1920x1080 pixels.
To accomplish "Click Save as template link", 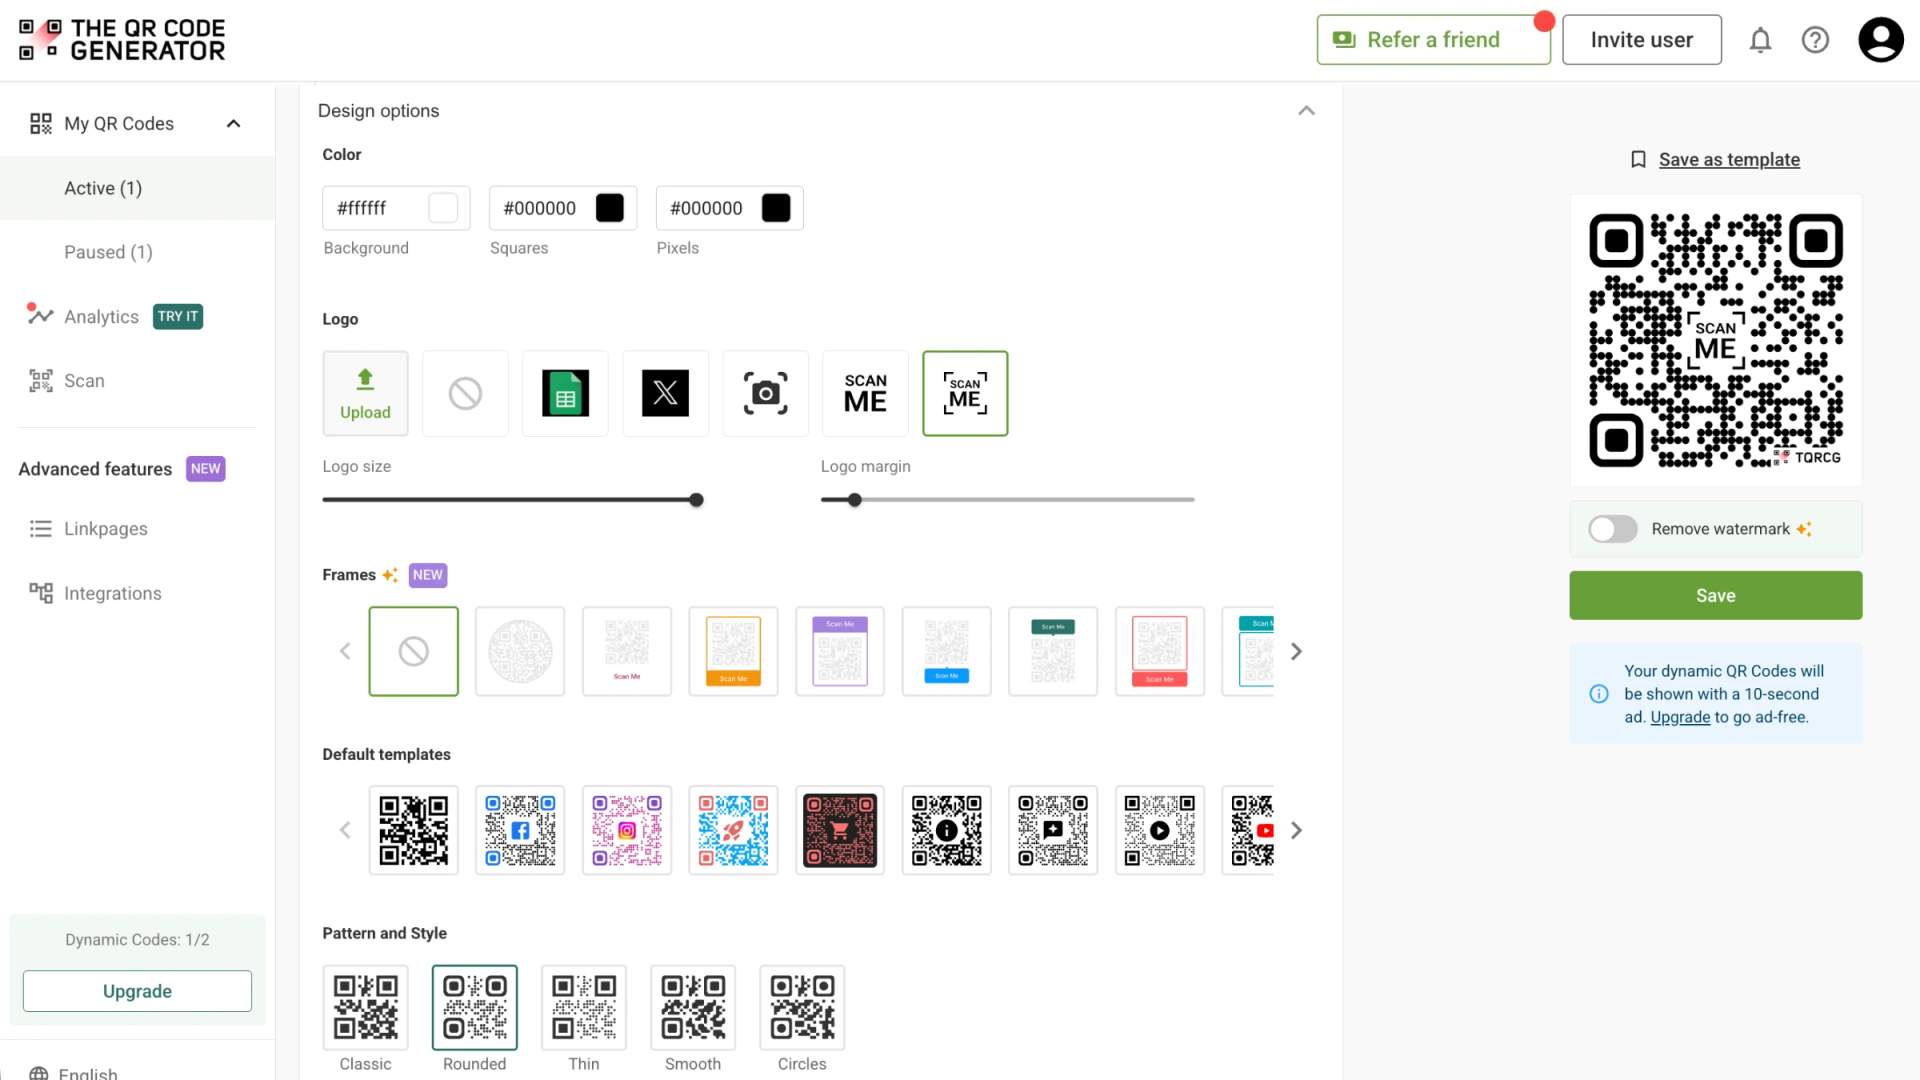I will (x=1729, y=160).
